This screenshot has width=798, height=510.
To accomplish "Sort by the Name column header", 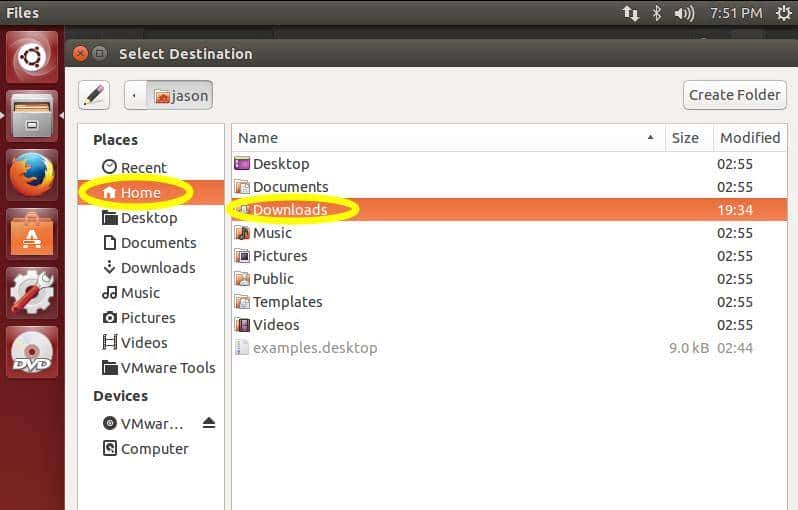I will pos(448,138).
